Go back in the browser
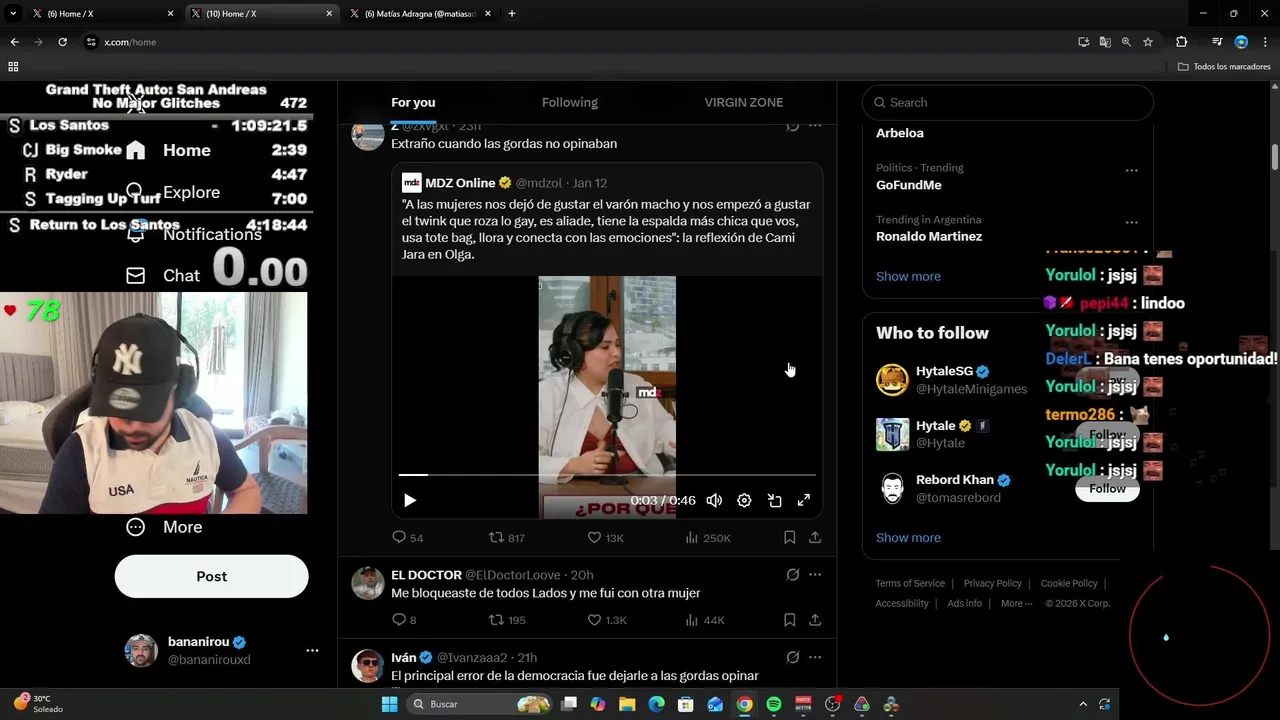 coord(14,42)
